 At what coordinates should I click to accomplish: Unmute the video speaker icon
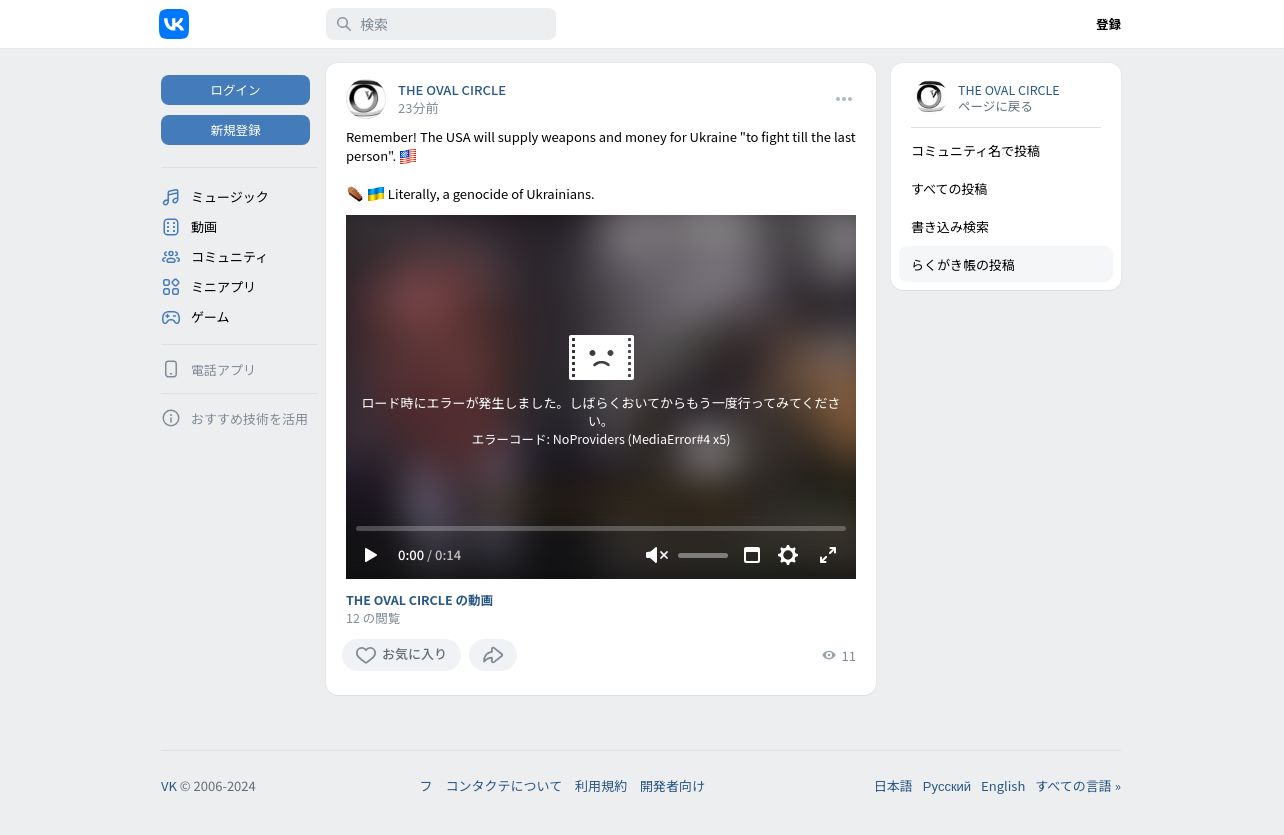pyautogui.click(x=656, y=555)
